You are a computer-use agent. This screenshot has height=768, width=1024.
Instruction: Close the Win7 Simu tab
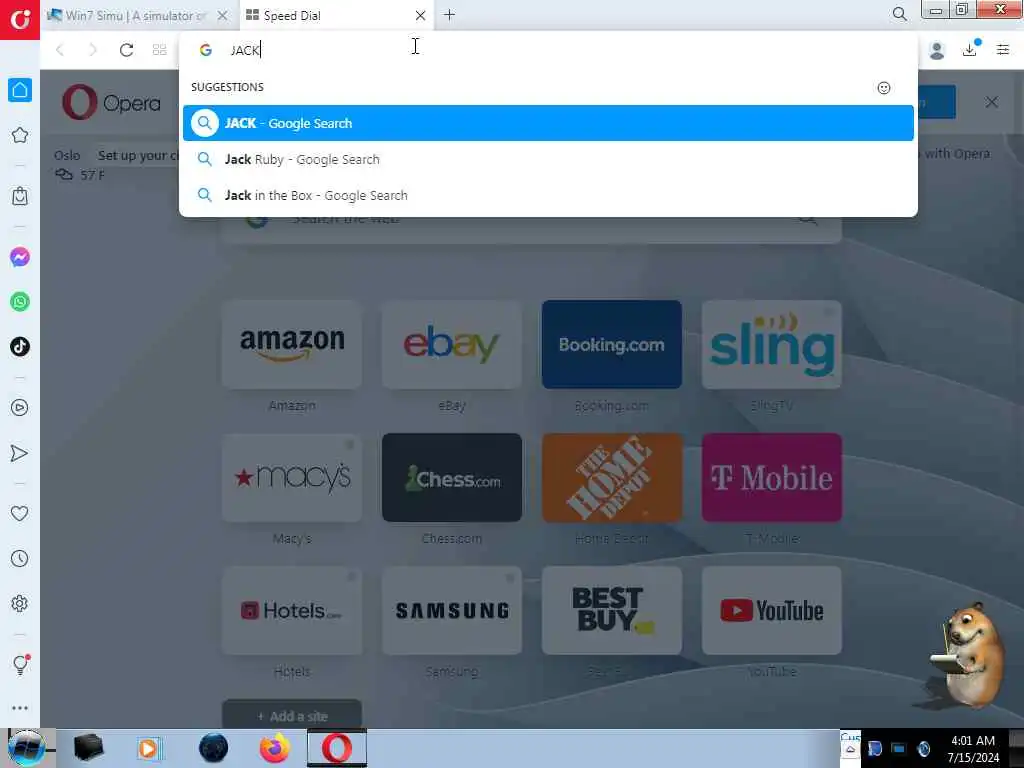(x=223, y=15)
